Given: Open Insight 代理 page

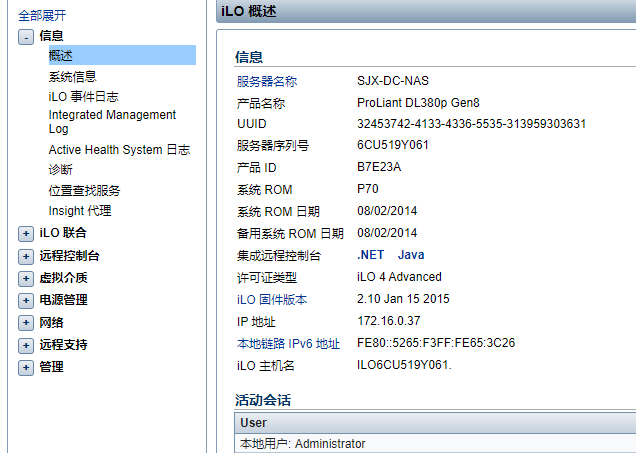Looking at the screenshot, I should click(80, 211).
